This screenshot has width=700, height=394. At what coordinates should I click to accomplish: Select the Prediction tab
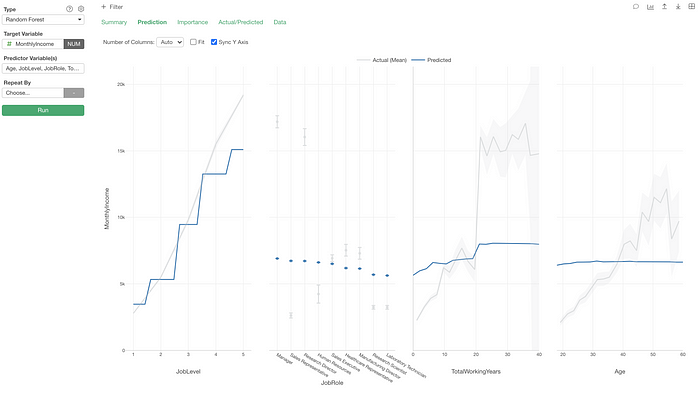pos(152,22)
